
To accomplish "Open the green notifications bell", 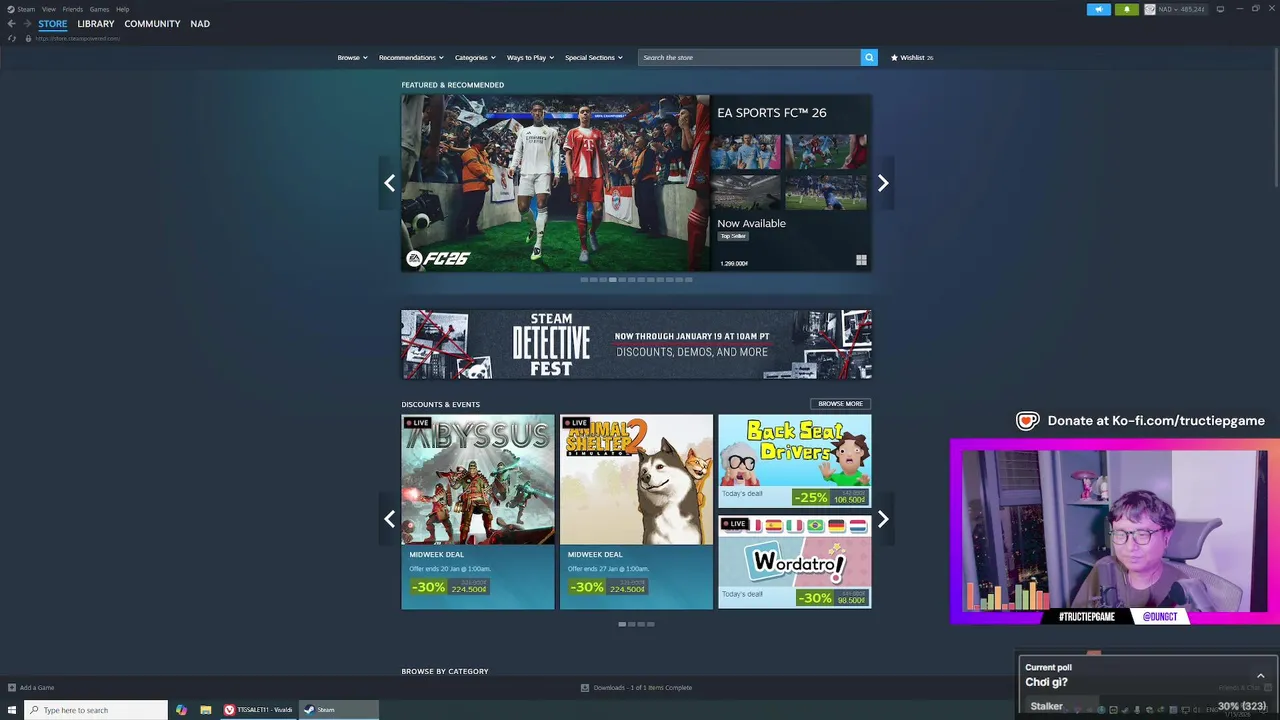I will click(1127, 9).
